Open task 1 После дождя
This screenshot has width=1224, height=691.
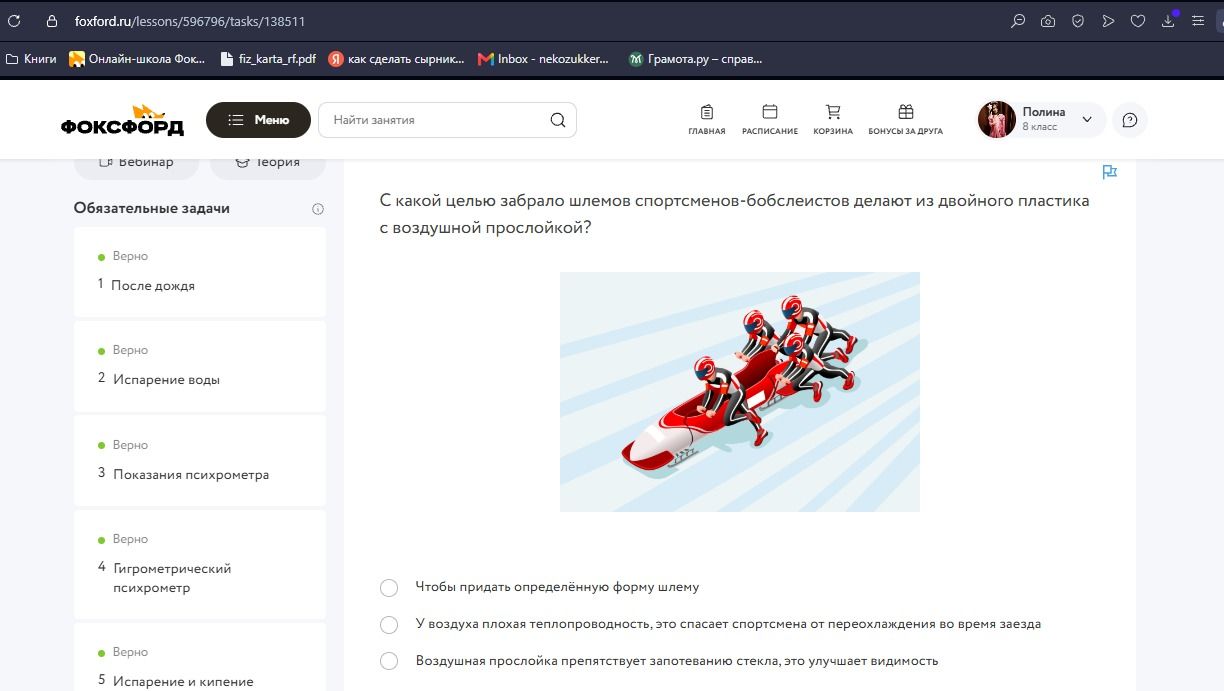pos(200,272)
